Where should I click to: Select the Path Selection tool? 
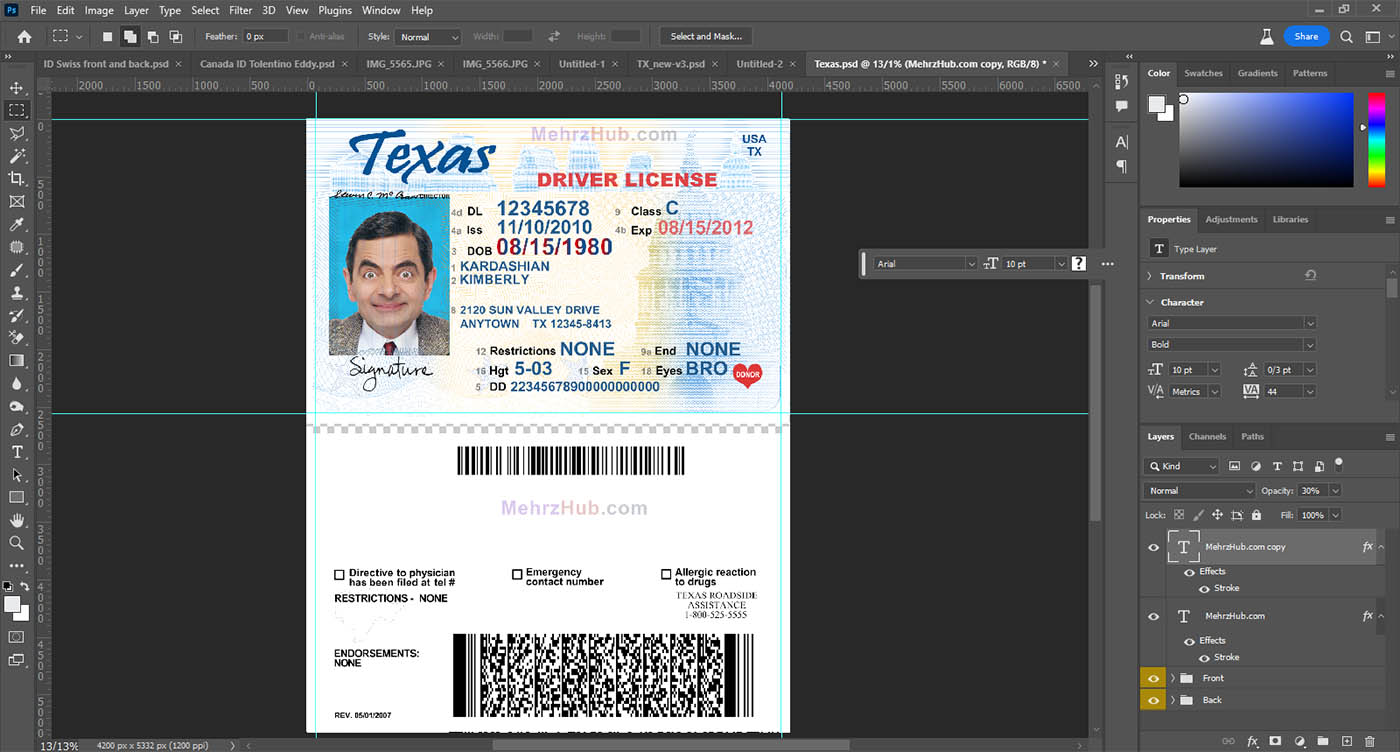pyautogui.click(x=17, y=475)
